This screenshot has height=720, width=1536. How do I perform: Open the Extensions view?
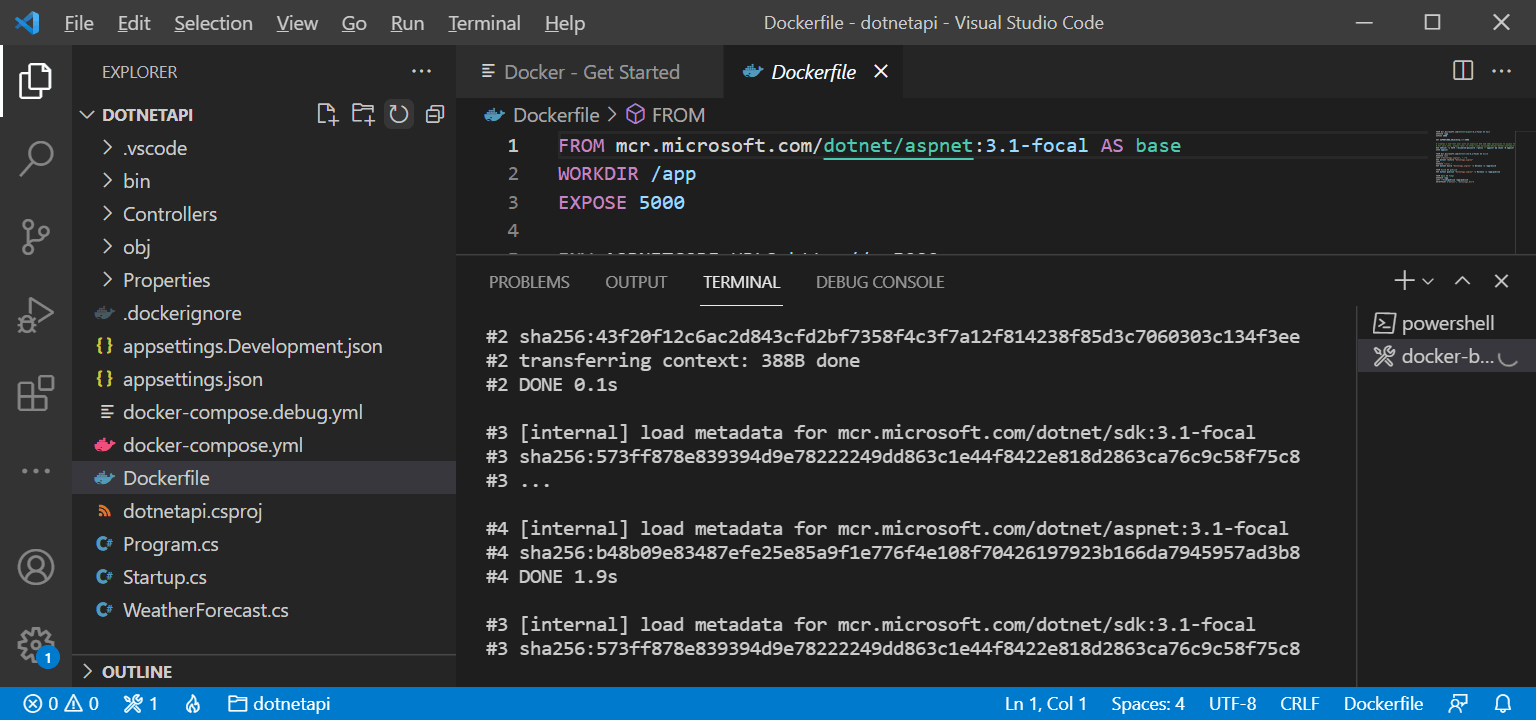(36, 394)
